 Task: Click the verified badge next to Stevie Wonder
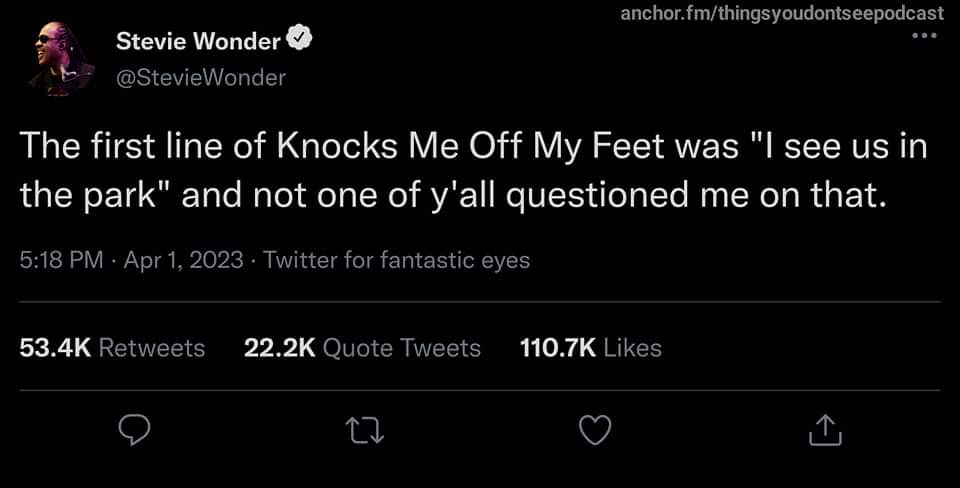300,40
